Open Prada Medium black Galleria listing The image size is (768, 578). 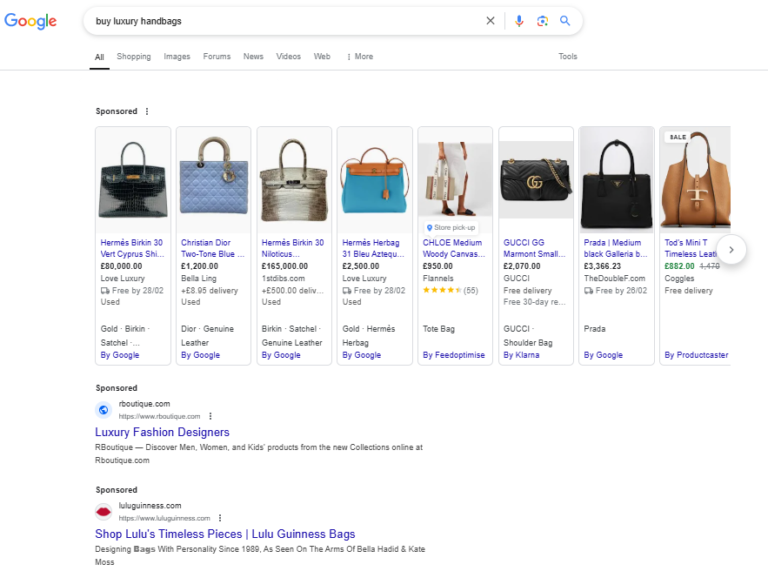[615, 248]
